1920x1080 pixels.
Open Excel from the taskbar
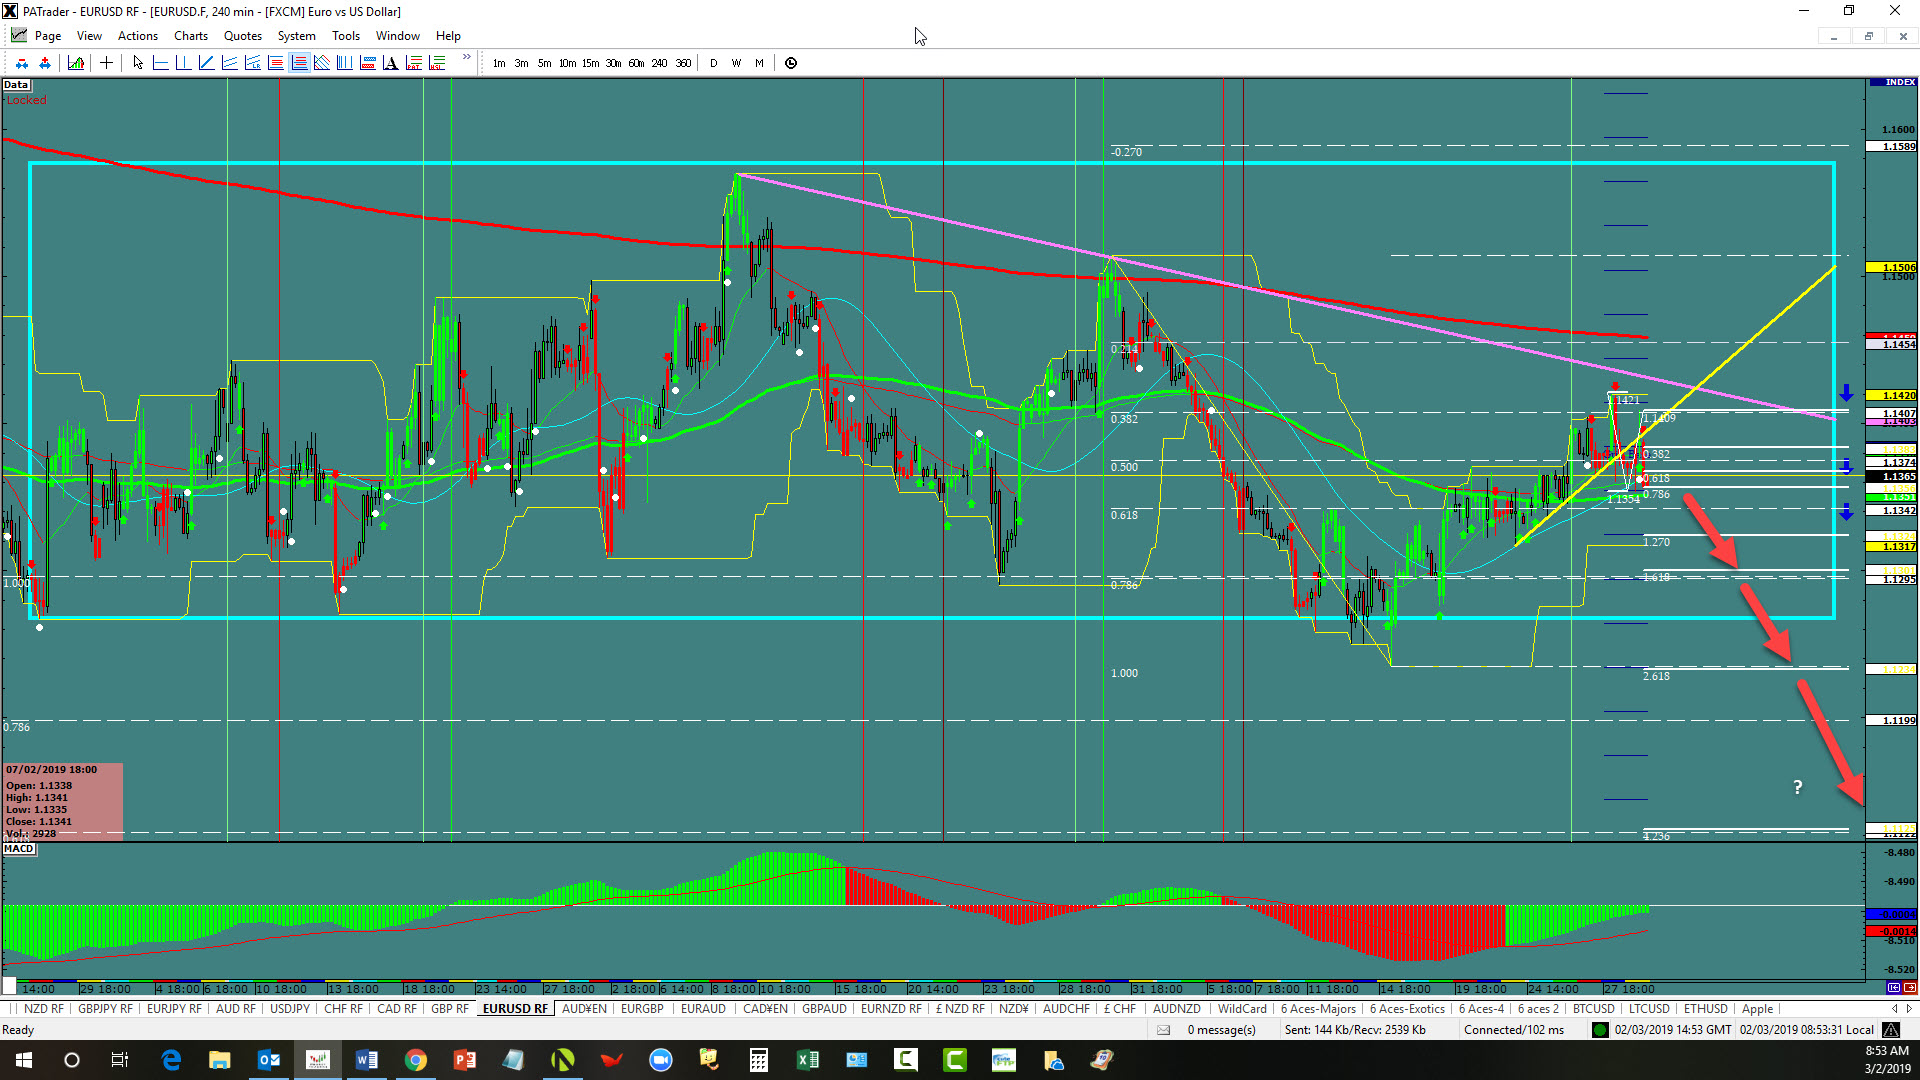(x=808, y=1060)
